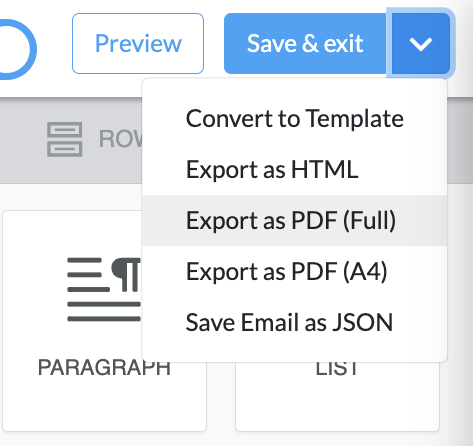Select the Paragraph content block tile
Viewport: 473px width, 446px height.
pyautogui.click(x=104, y=321)
